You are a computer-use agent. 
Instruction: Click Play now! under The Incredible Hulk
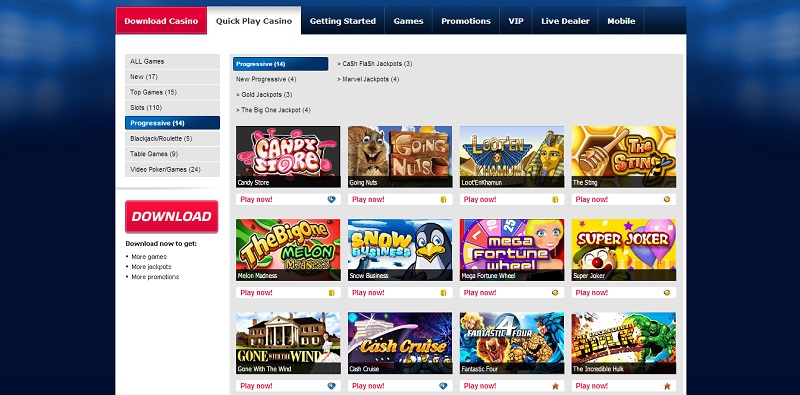pyautogui.click(x=591, y=386)
